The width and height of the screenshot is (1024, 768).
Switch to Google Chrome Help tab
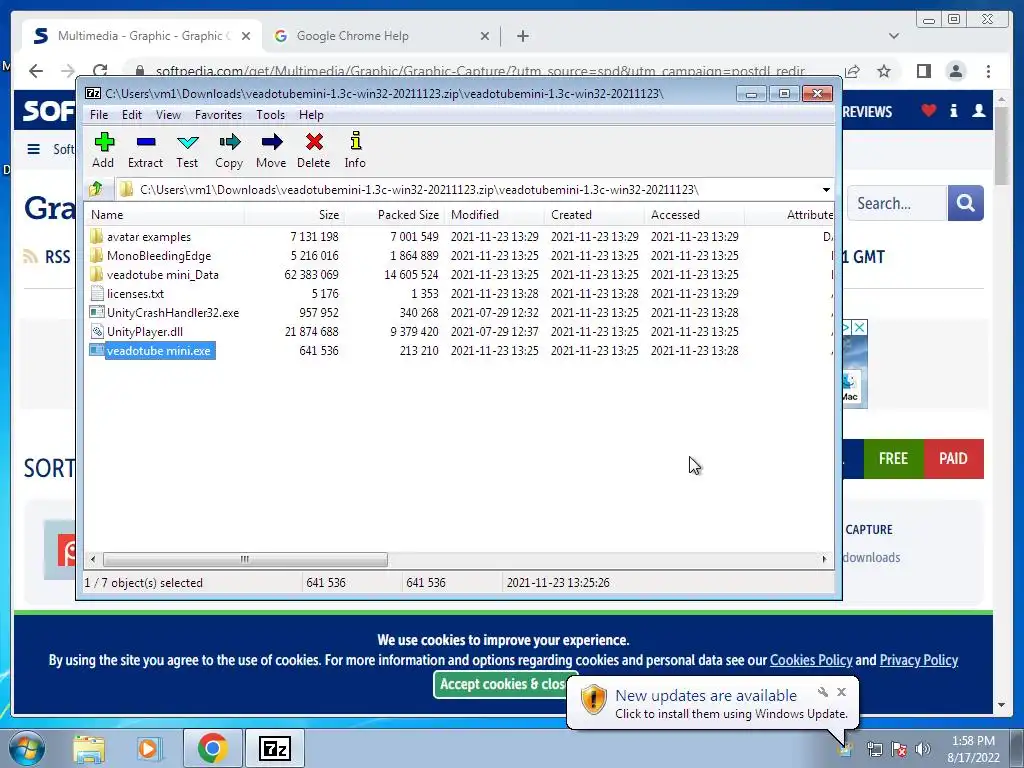click(381, 36)
